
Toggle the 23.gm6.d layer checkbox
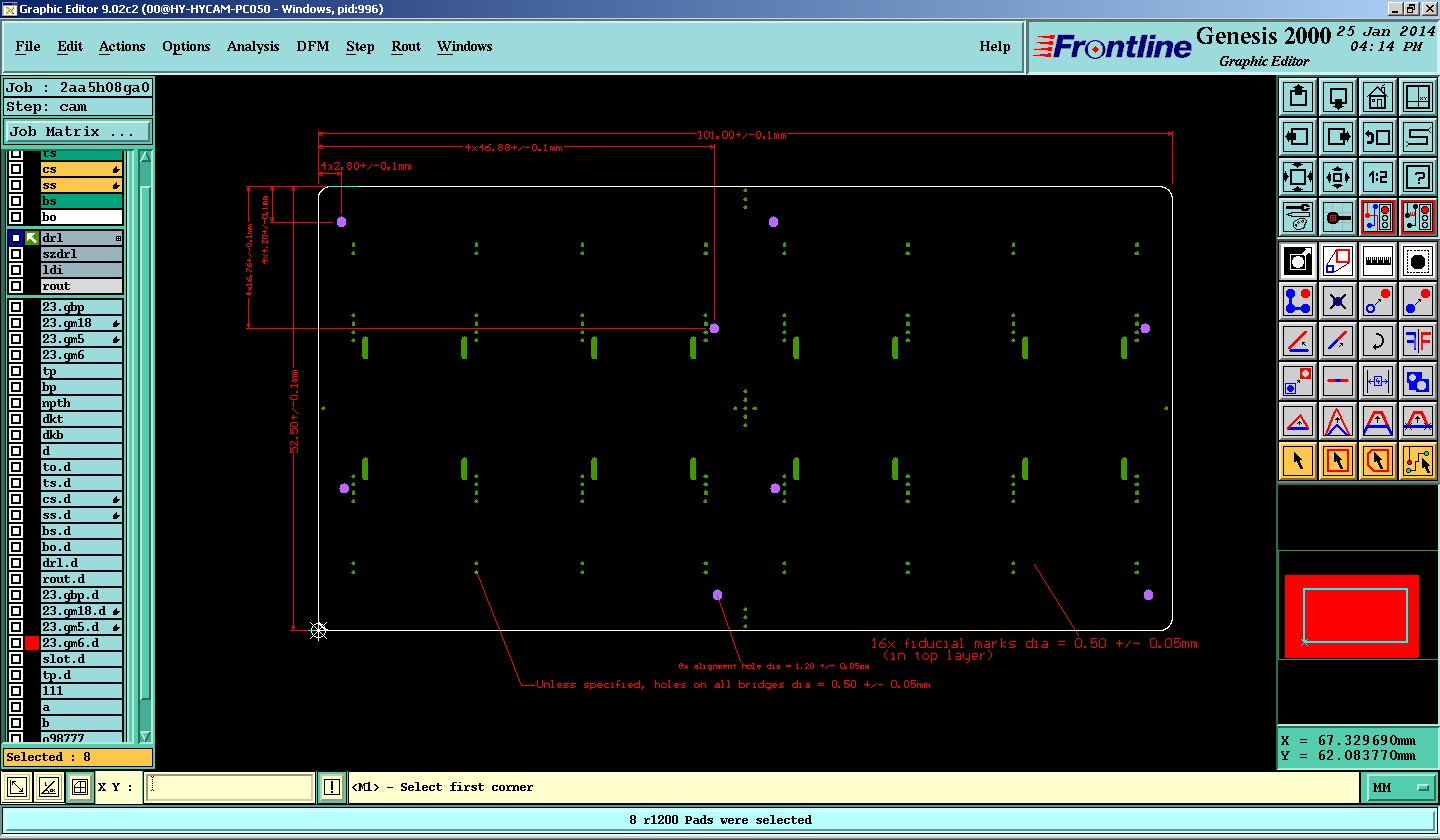[x=16, y=643]
